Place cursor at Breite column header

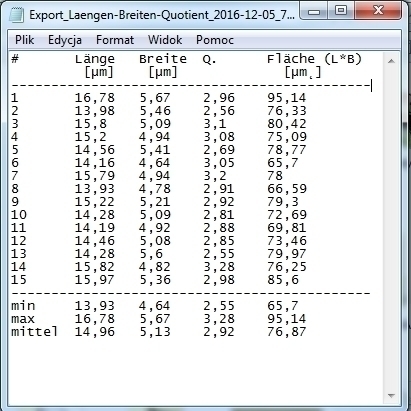coord(163,59)
